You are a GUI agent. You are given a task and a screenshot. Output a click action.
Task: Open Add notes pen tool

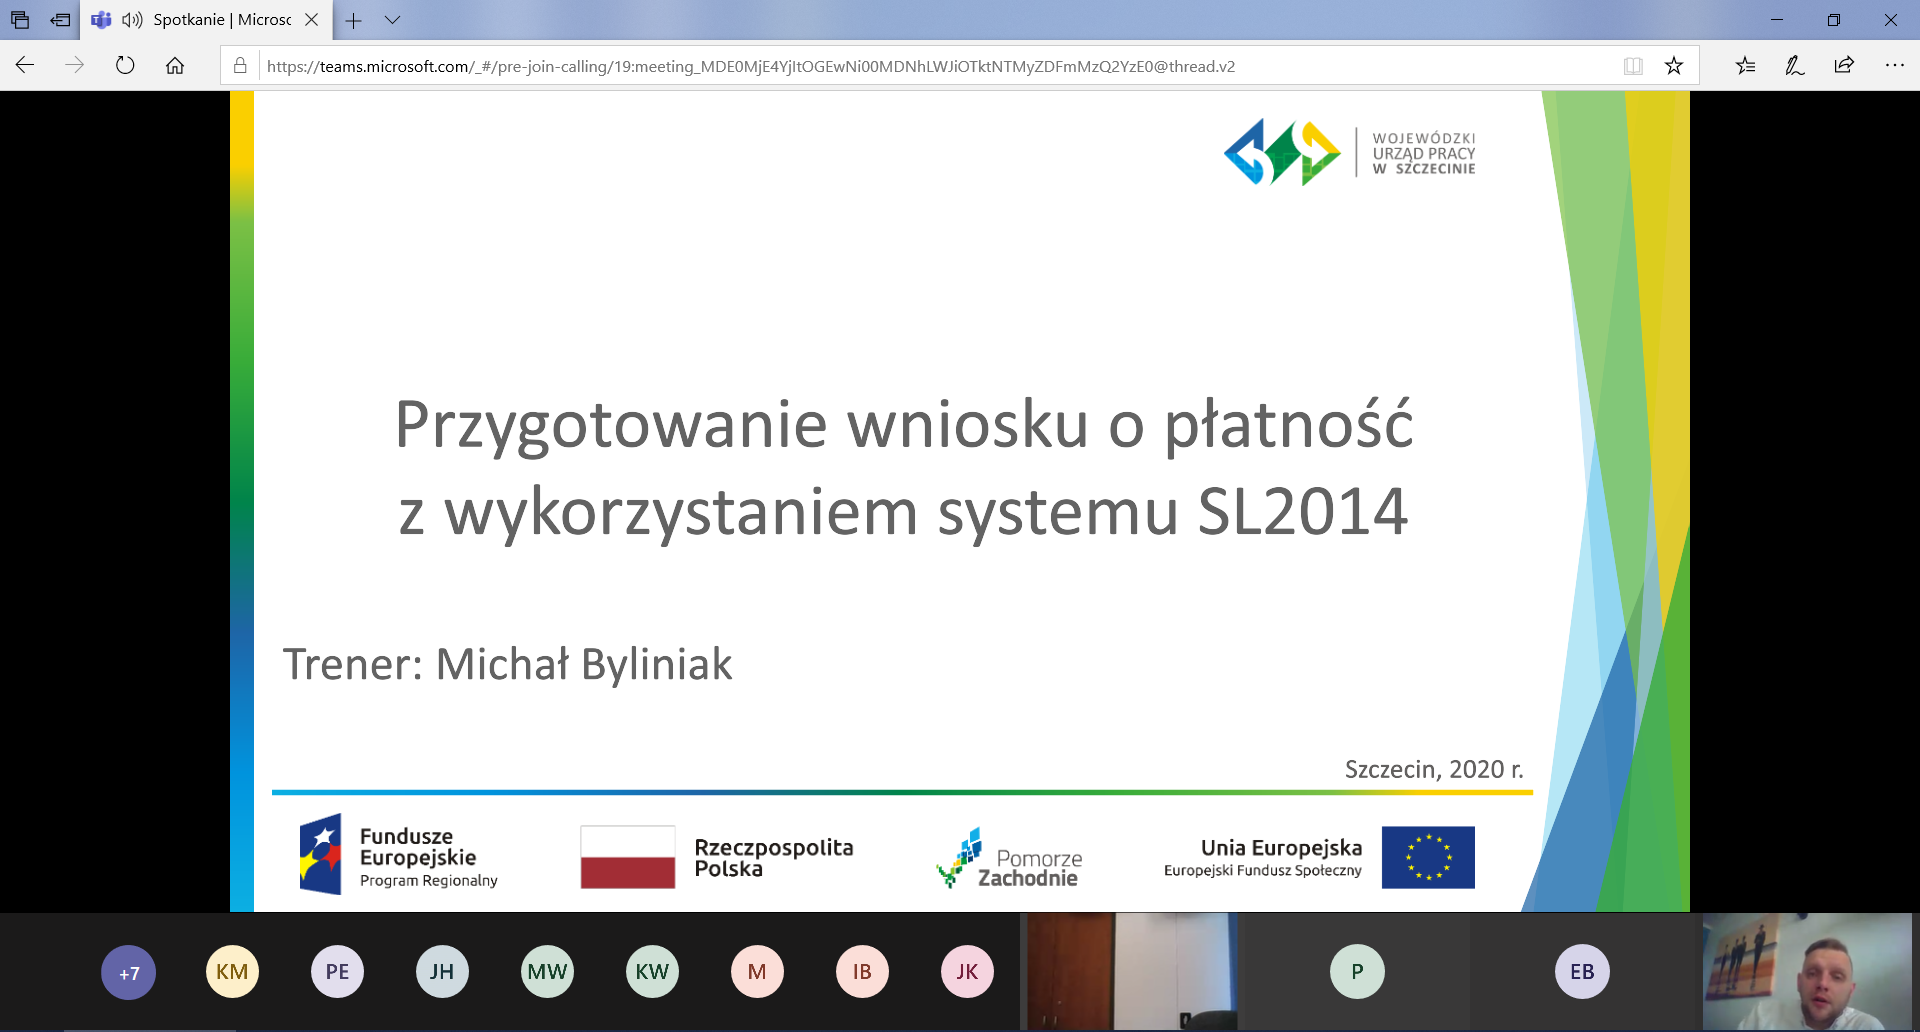(x=1795, y=66)
